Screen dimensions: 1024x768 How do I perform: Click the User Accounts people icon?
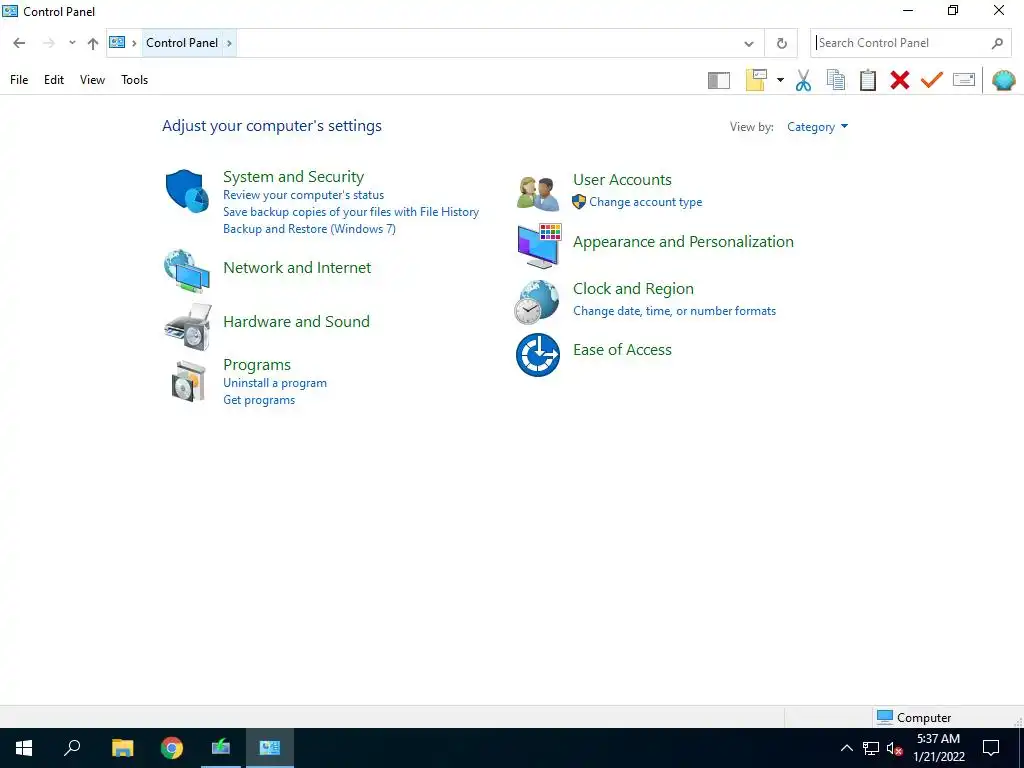pyautogui.click(x=538, y=193)
